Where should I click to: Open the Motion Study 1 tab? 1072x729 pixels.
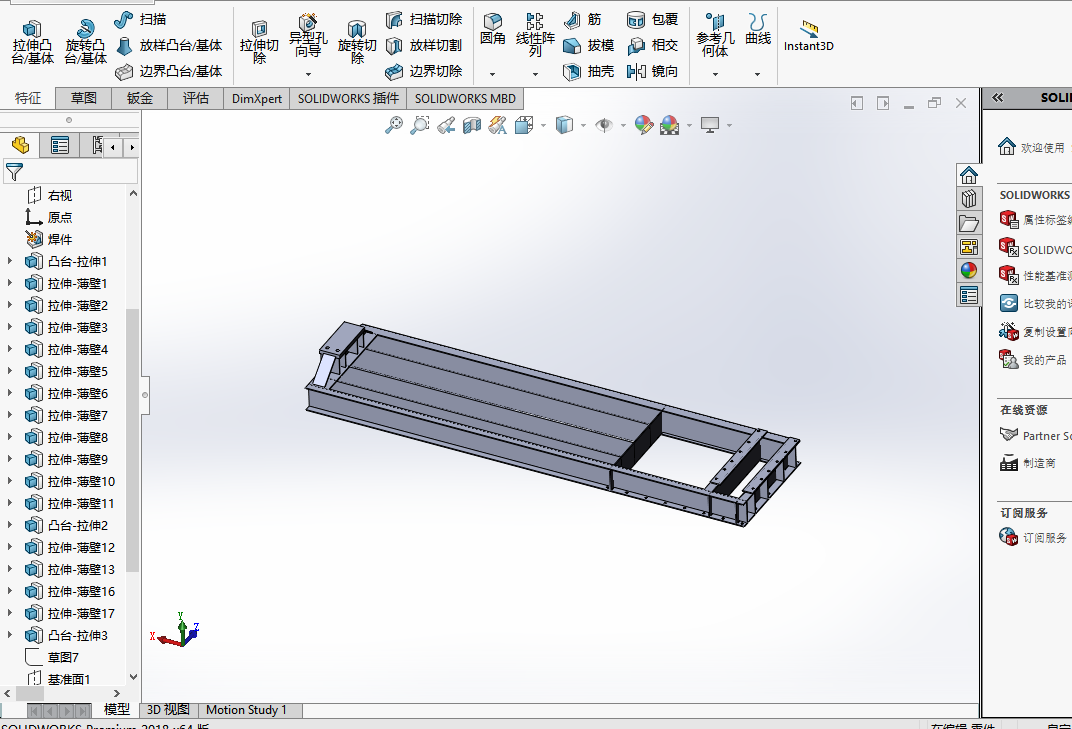(246, 710)
